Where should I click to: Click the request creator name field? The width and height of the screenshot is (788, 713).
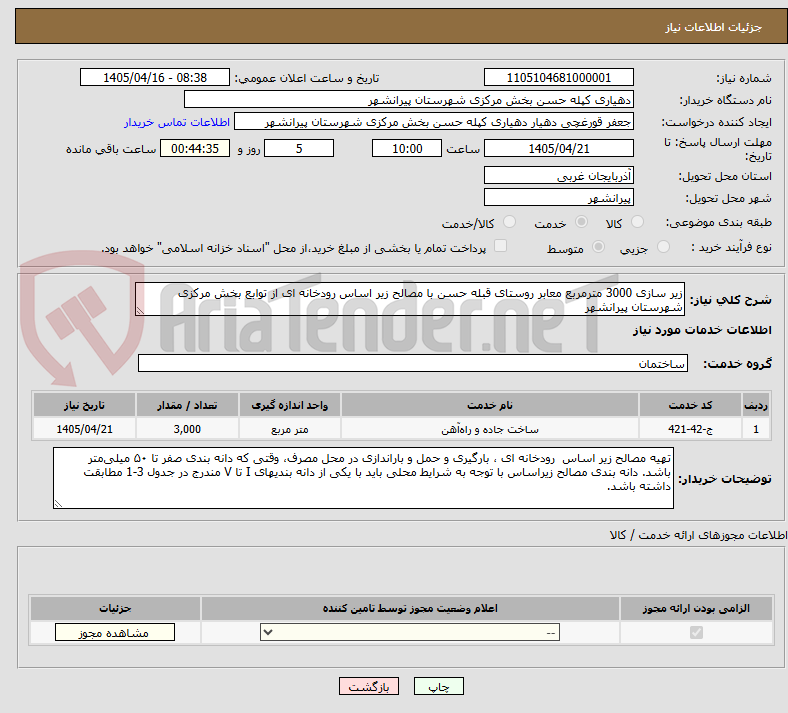coord(434,122)
